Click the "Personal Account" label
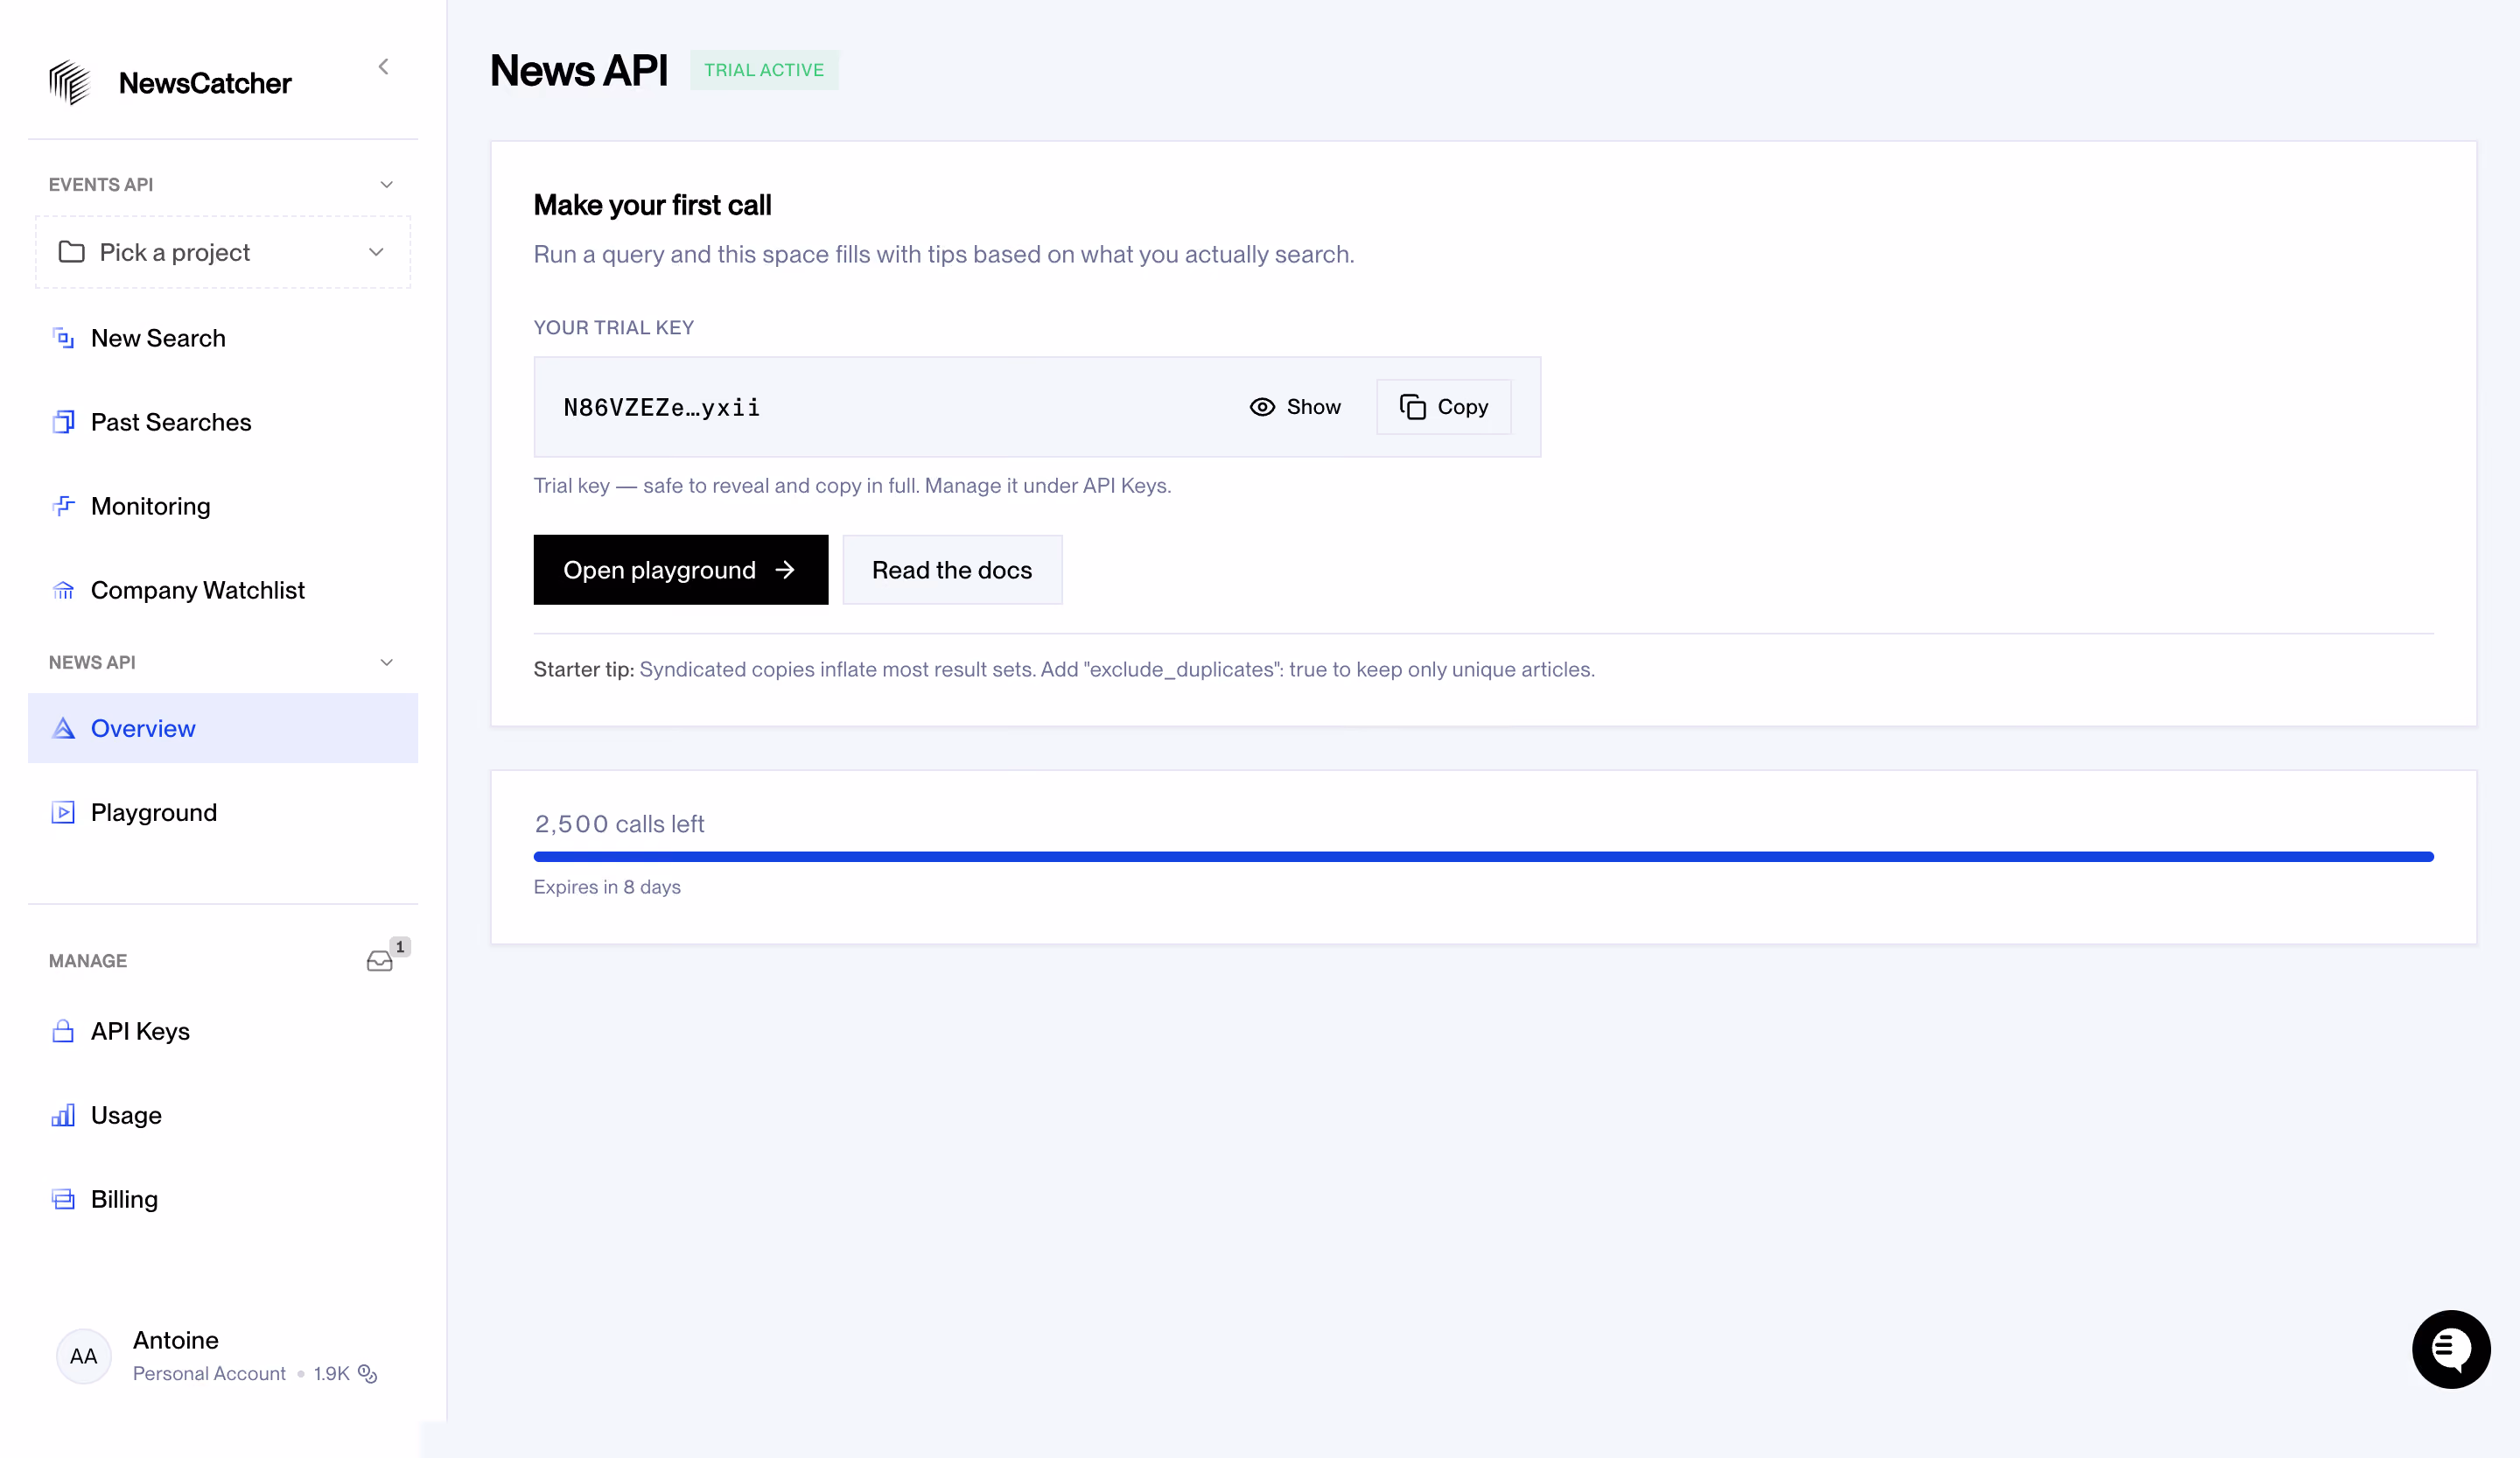 (209, 1374)
